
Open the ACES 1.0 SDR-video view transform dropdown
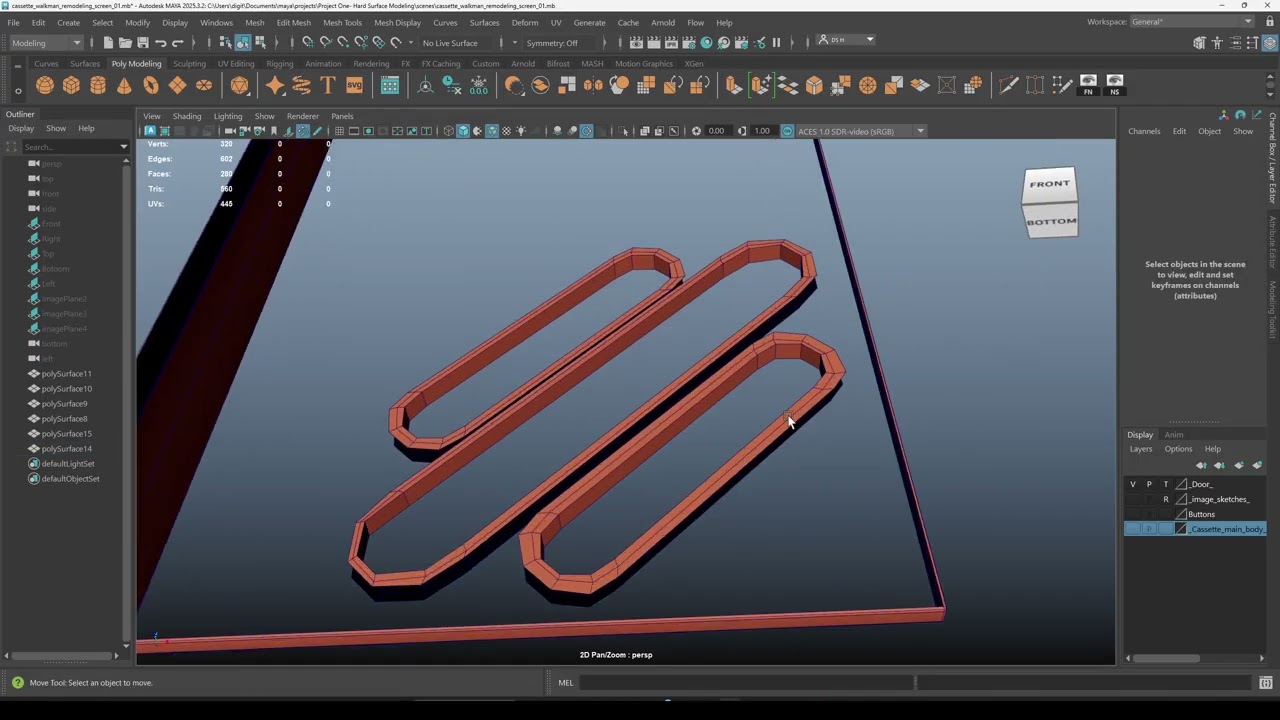pos(860,131)
